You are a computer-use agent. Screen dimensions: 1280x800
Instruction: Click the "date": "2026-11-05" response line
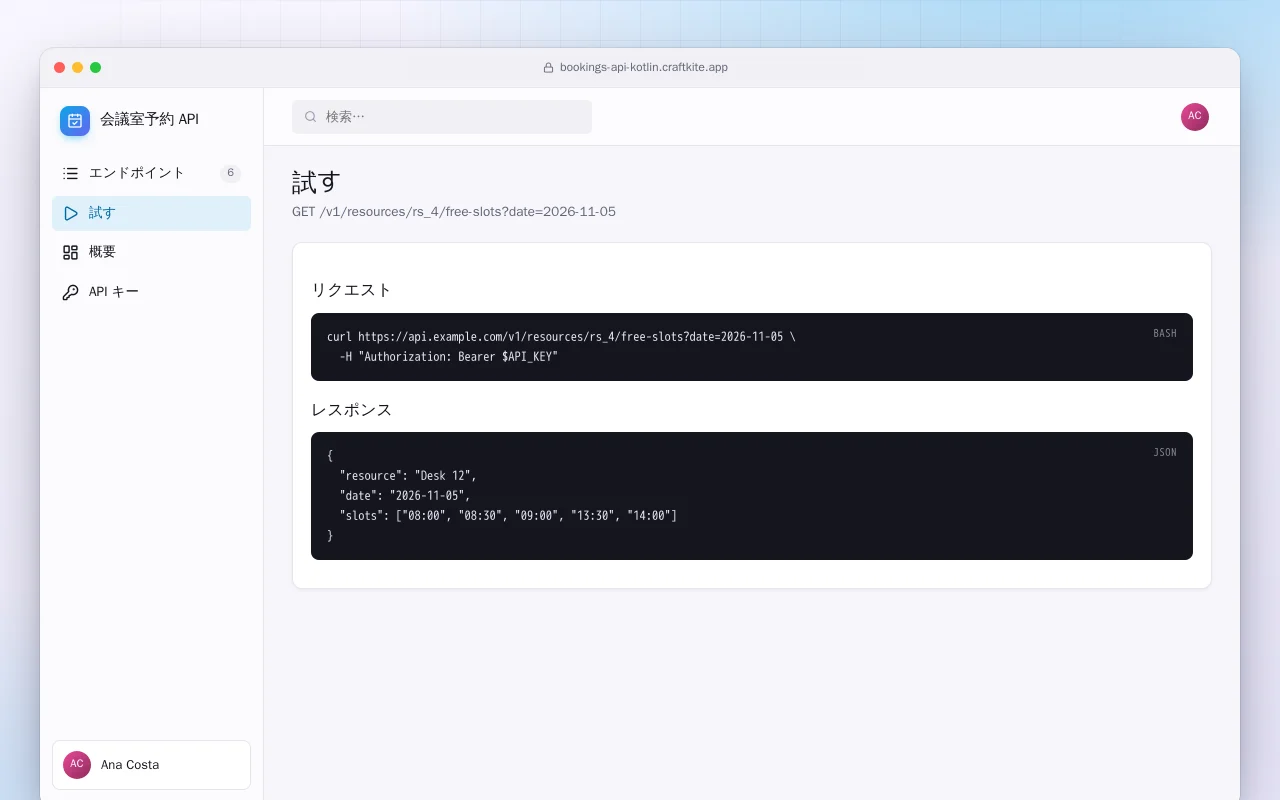[x=405, y=496]
